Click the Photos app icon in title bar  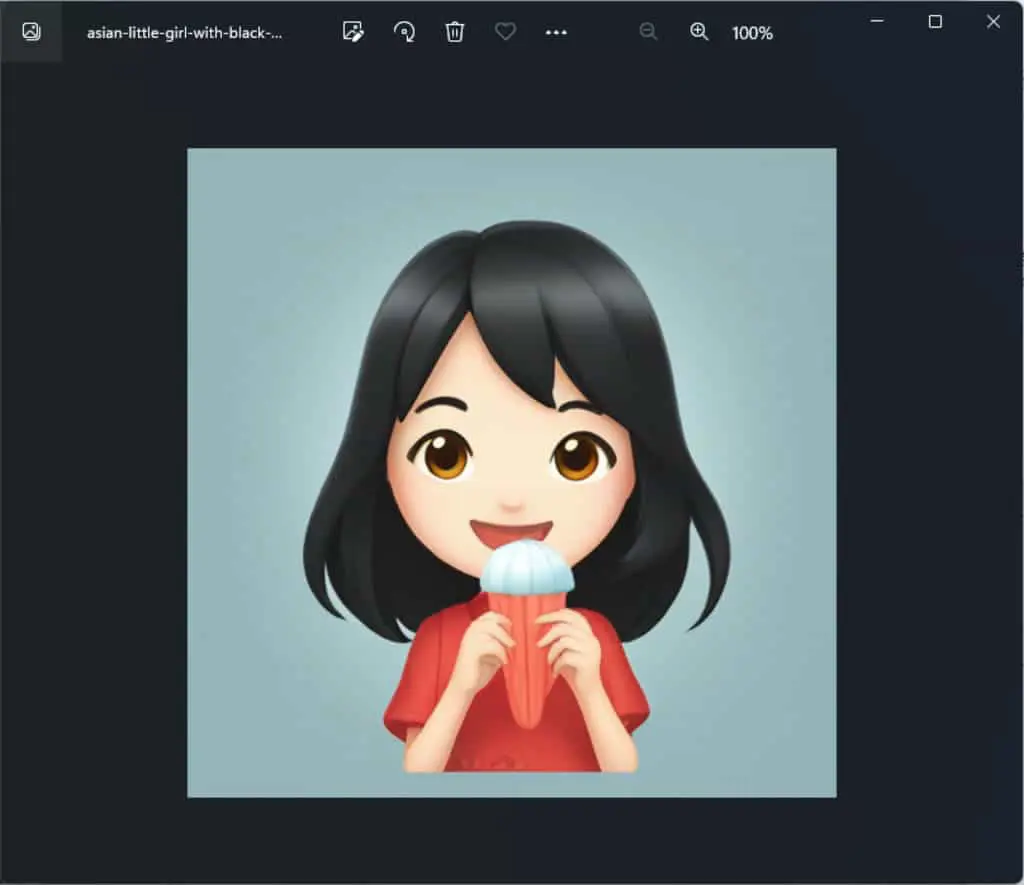(x=31, y=31)
